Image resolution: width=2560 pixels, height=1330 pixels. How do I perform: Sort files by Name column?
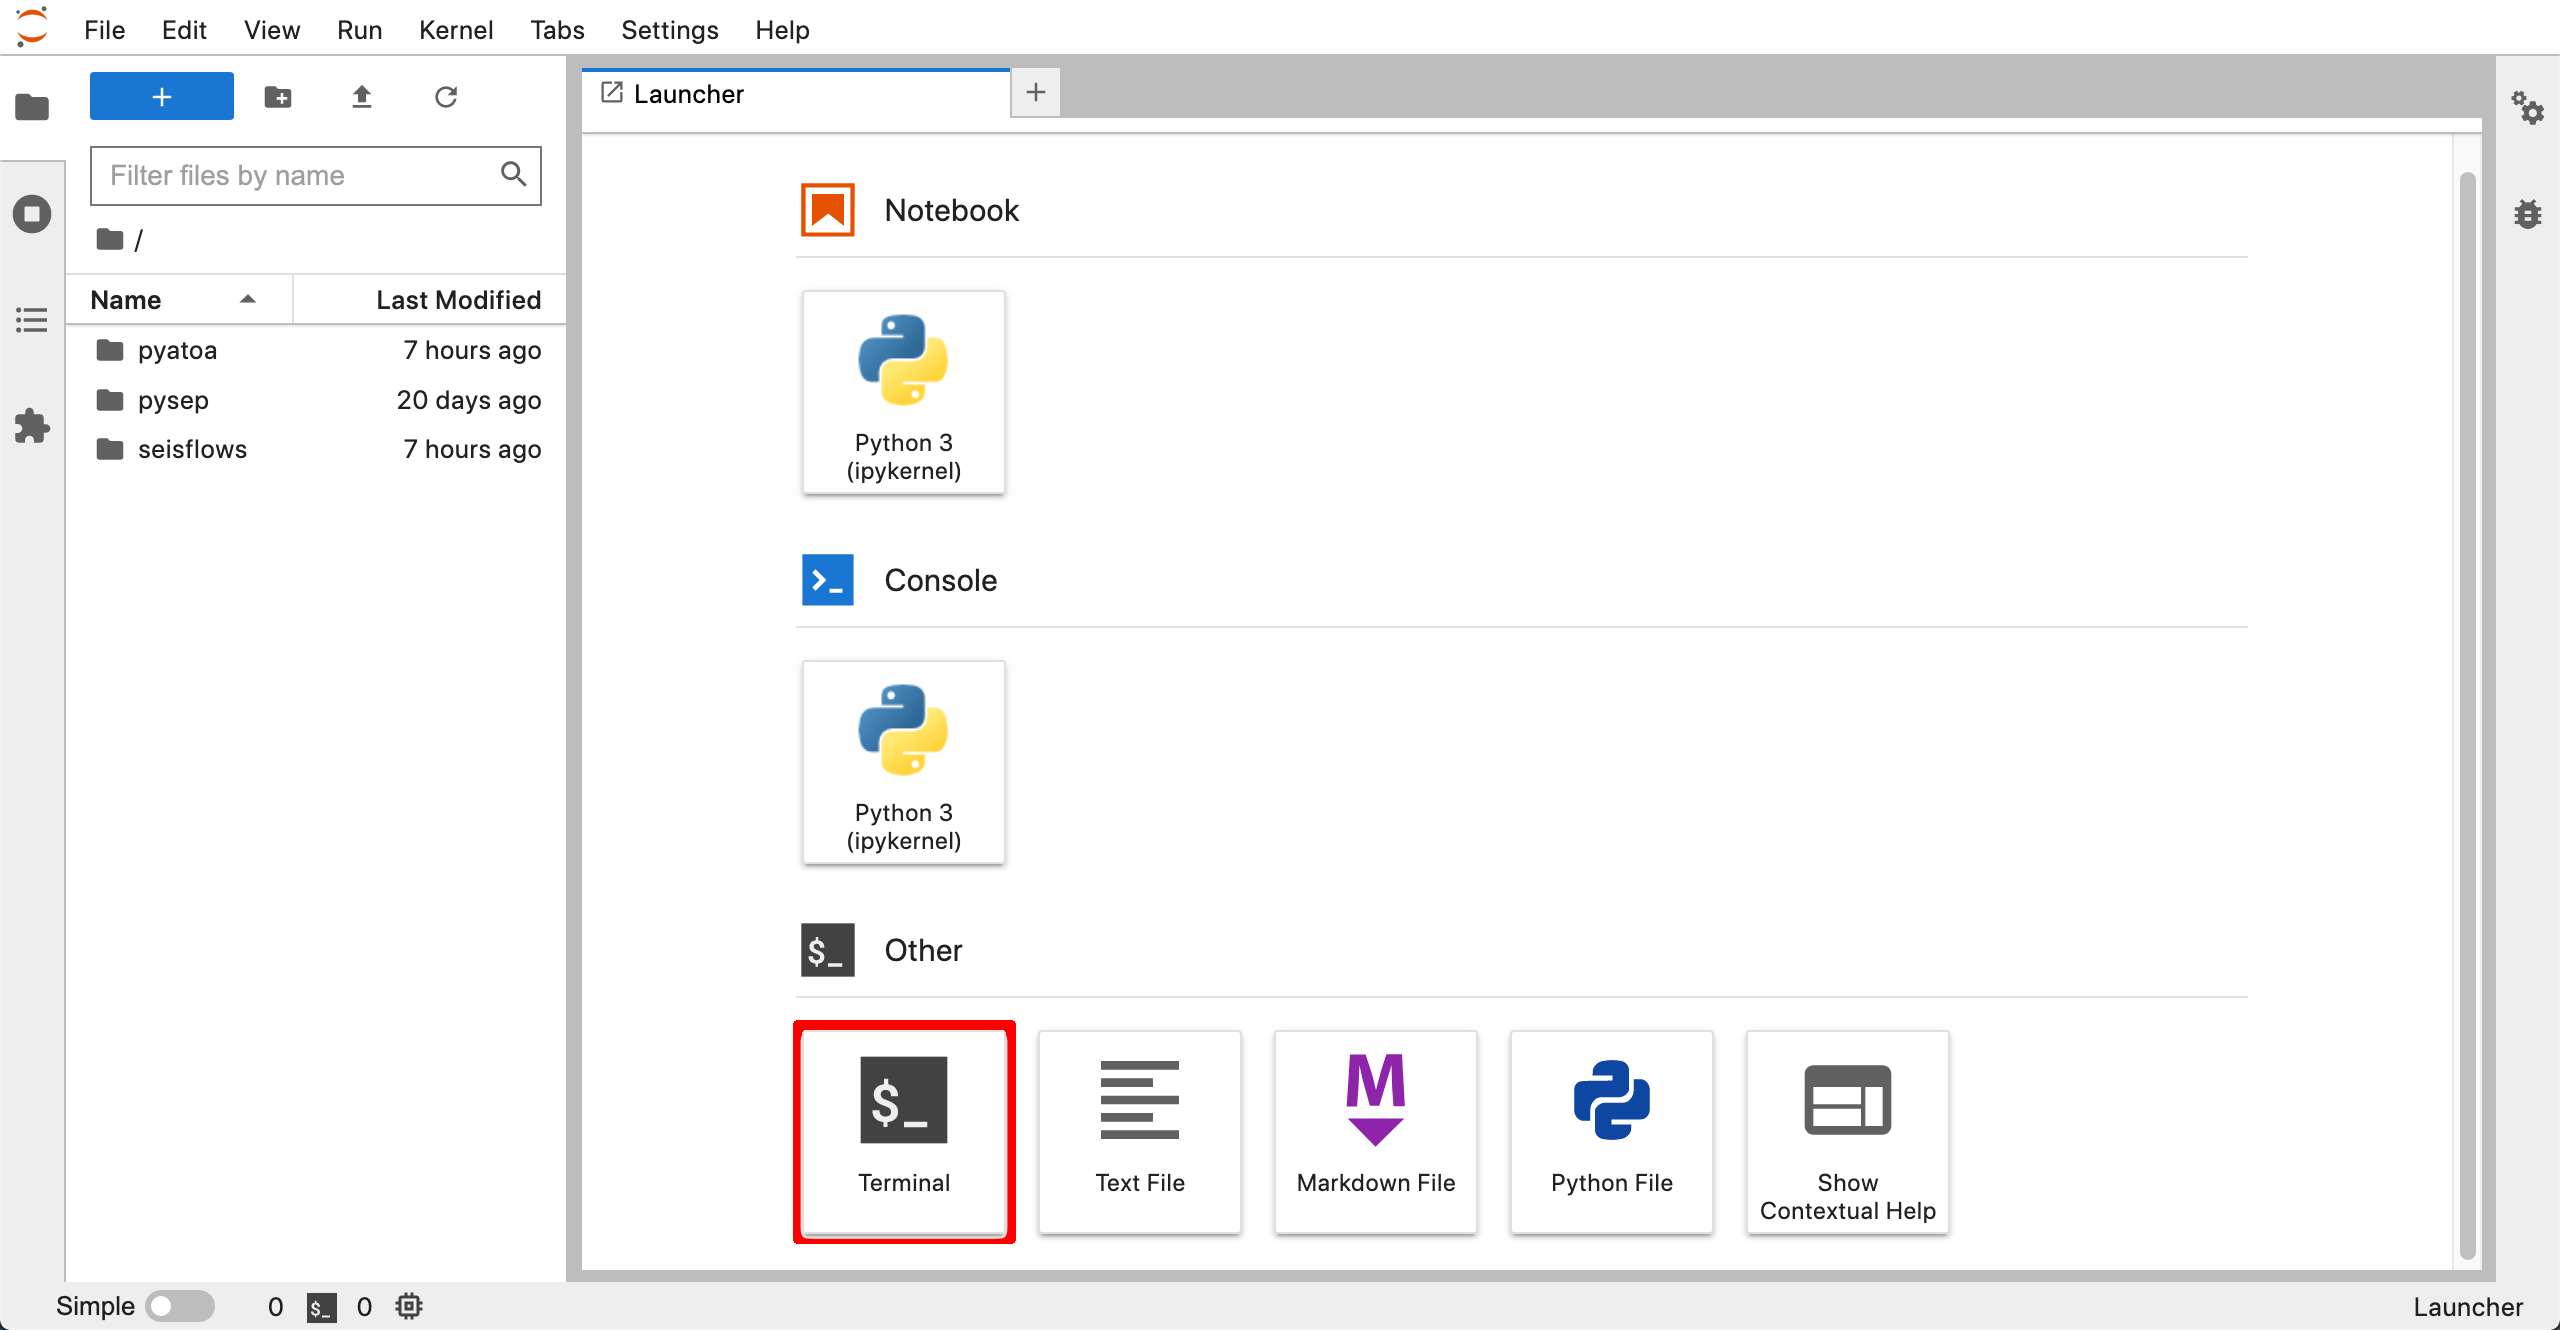(x=178, y=300)
